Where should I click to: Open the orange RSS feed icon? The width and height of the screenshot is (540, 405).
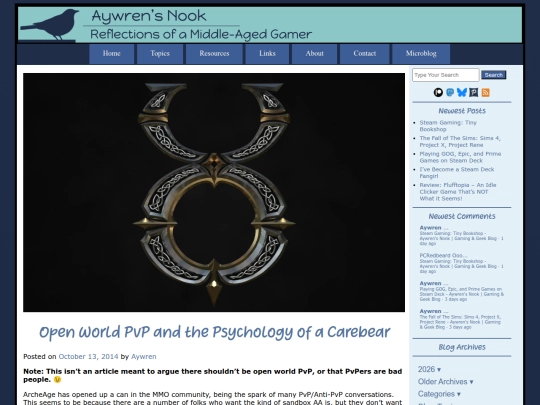pos(485,92)
